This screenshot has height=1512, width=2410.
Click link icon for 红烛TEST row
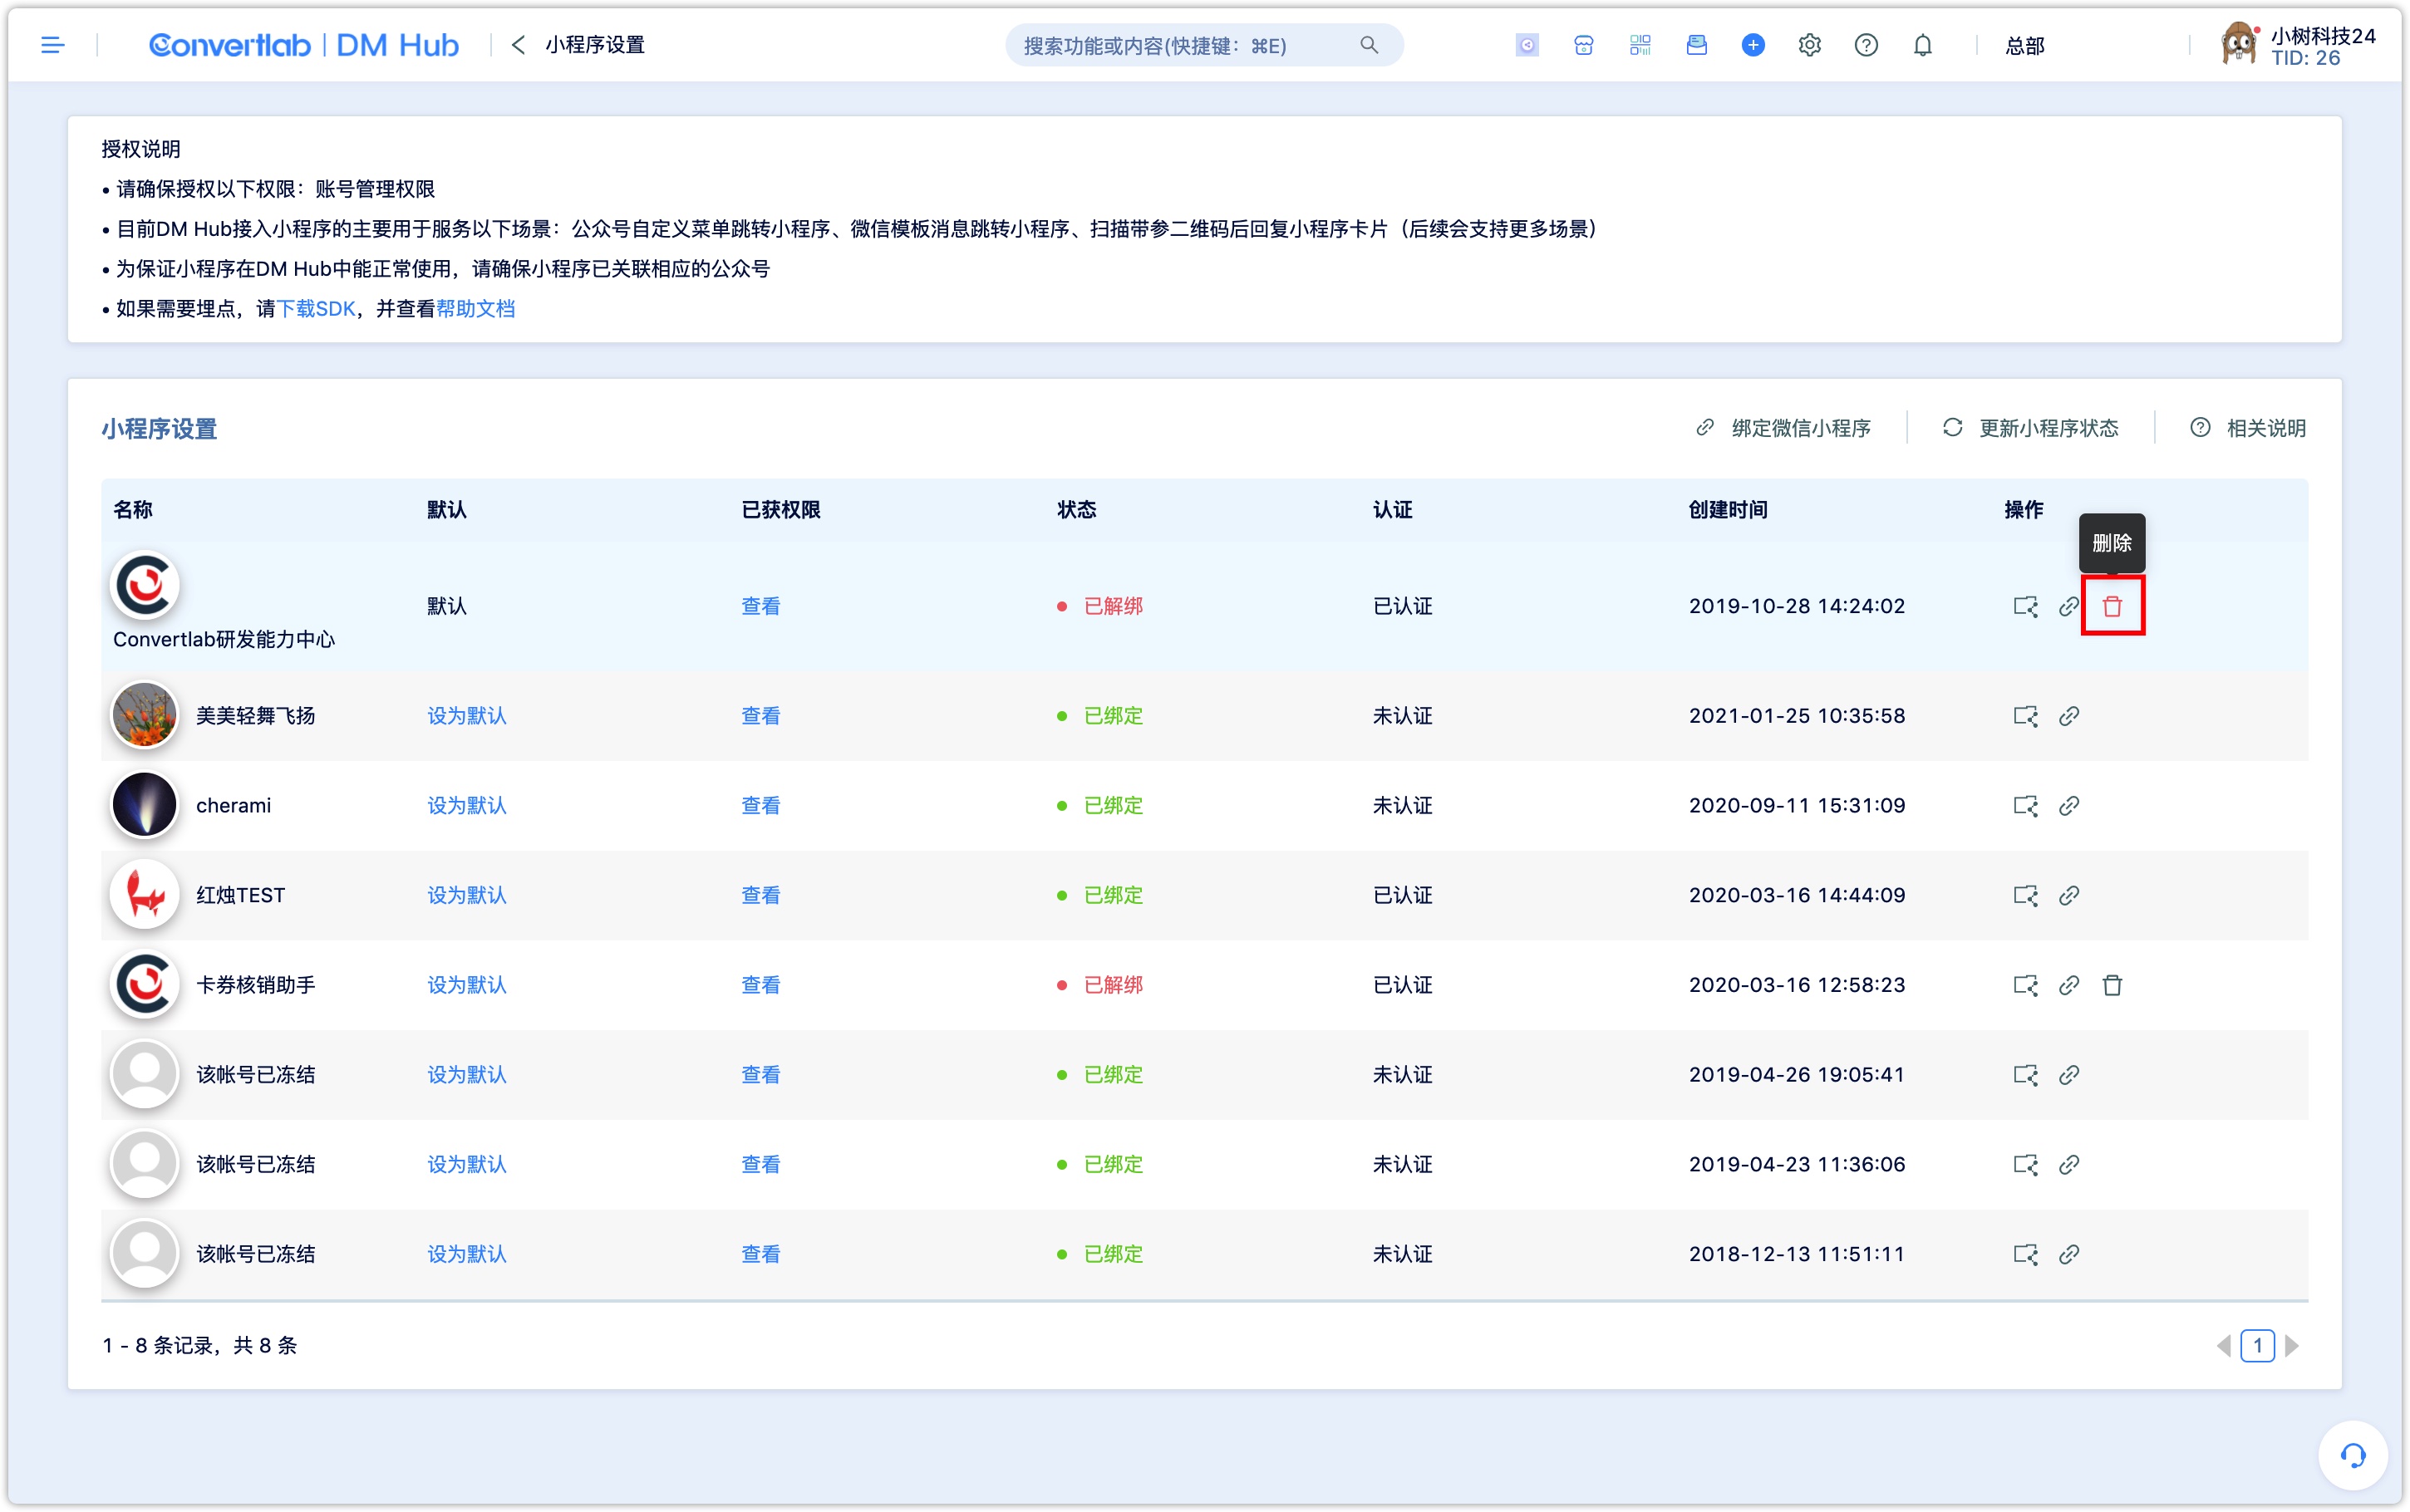(x=2069, y=895)
